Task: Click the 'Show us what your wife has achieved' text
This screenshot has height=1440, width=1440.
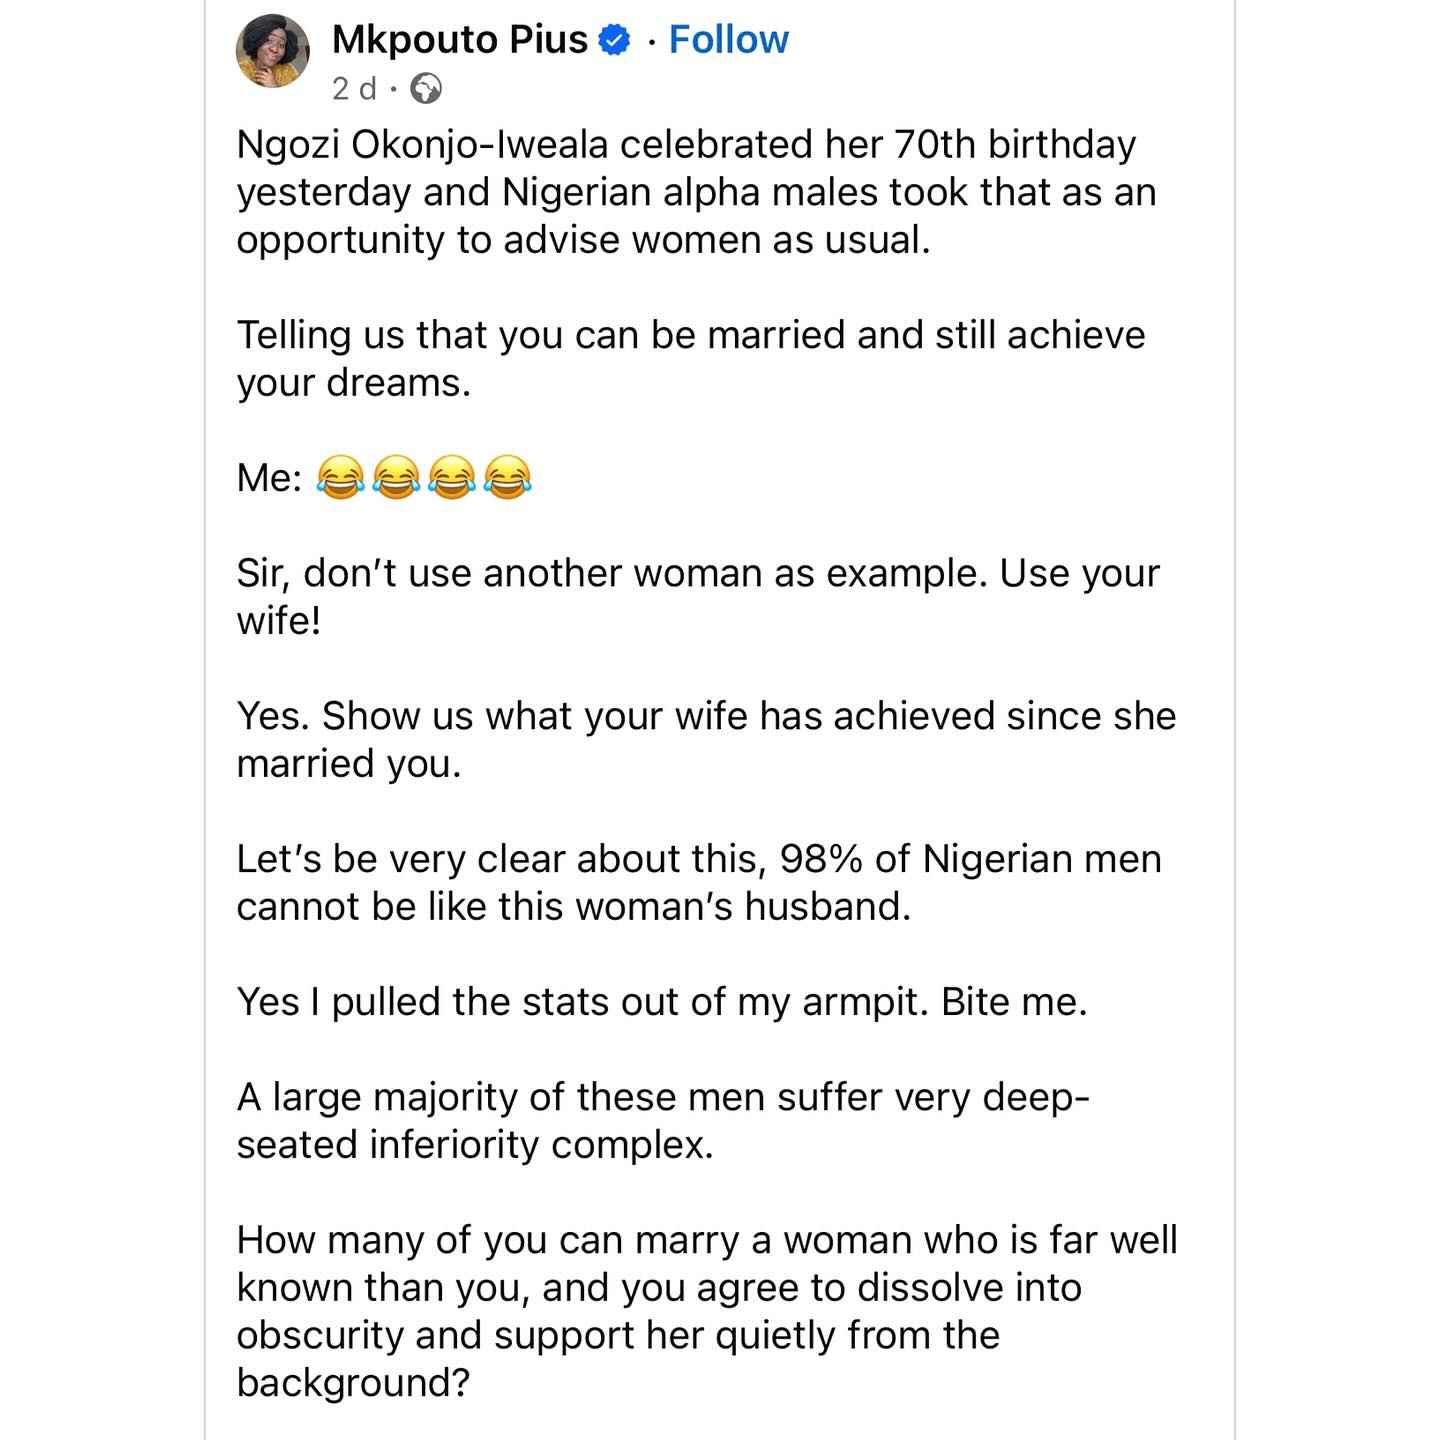Action: pyautogui.click(x=706, y=740)
